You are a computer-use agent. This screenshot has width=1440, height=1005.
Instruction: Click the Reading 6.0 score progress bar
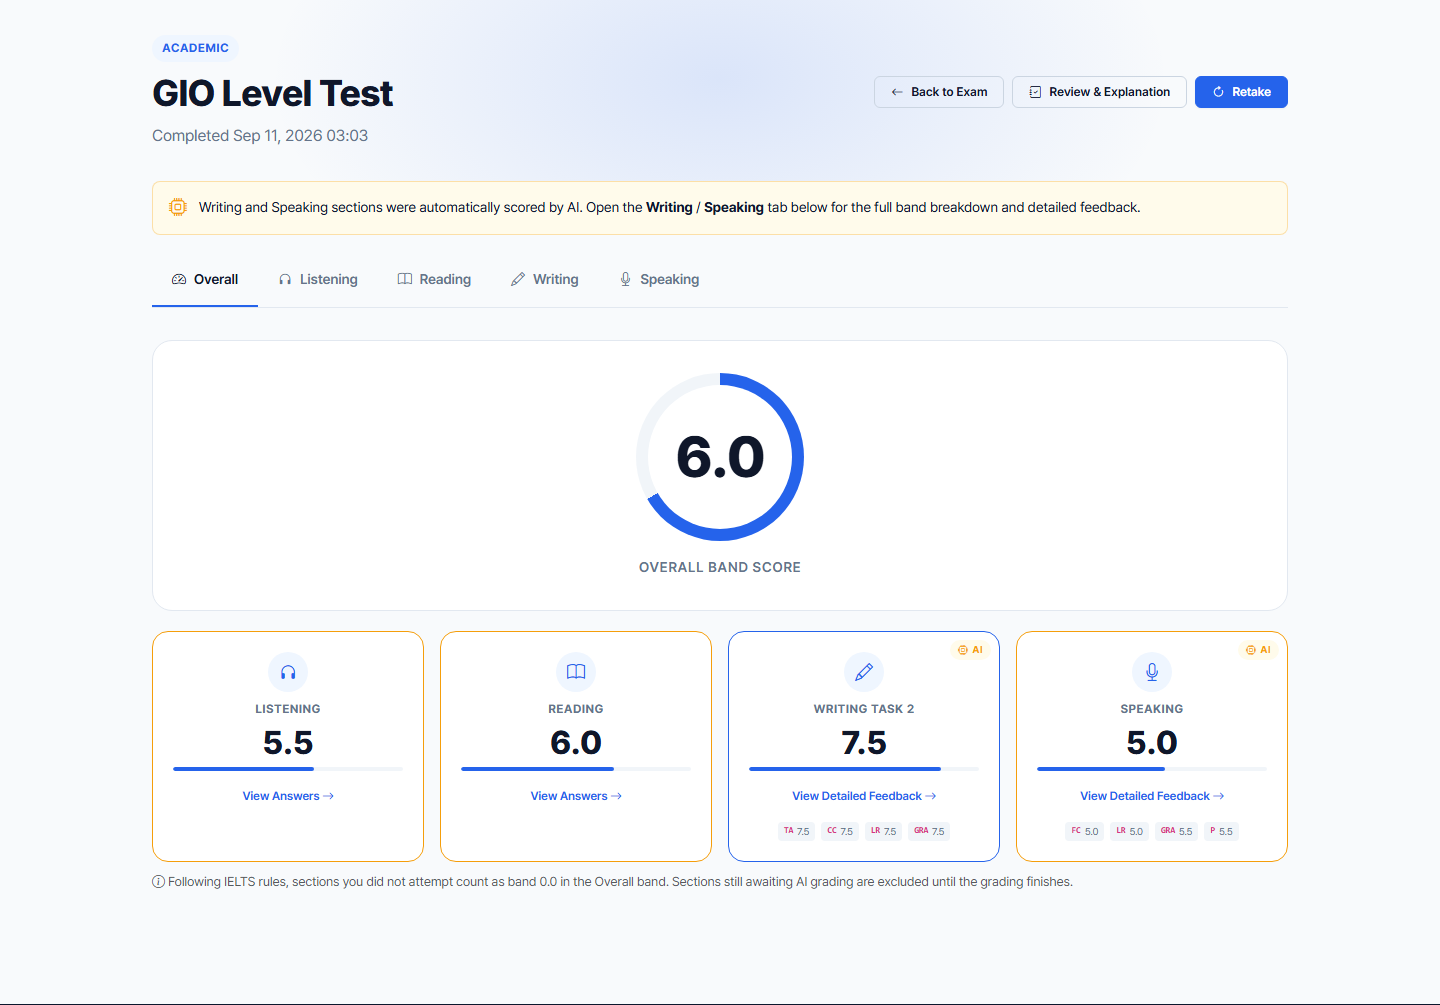coord(576,769)
